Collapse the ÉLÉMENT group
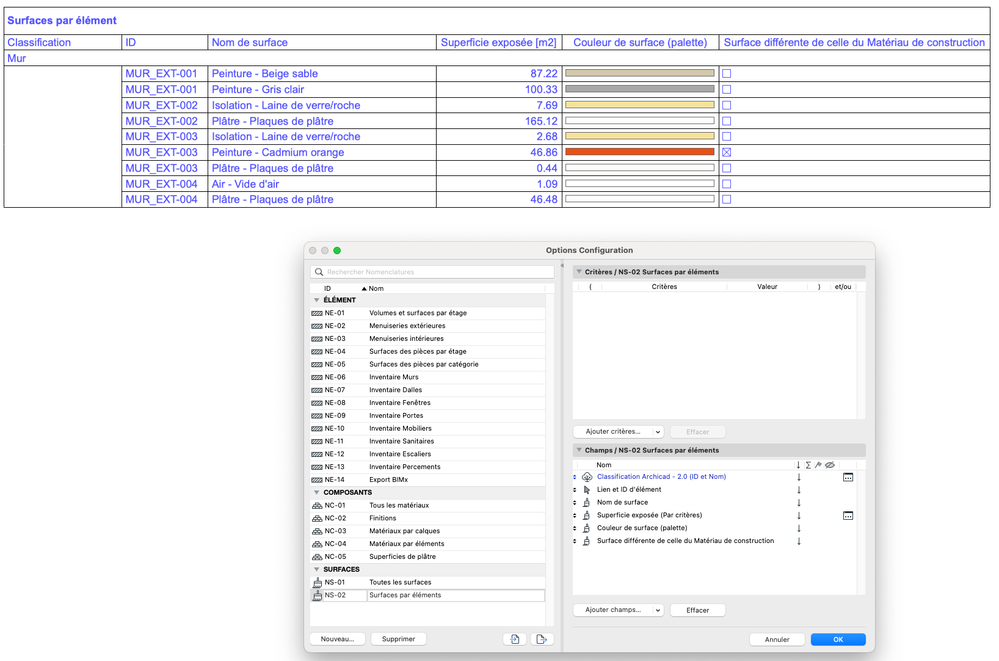999x661 pixels. pos(316,300)
